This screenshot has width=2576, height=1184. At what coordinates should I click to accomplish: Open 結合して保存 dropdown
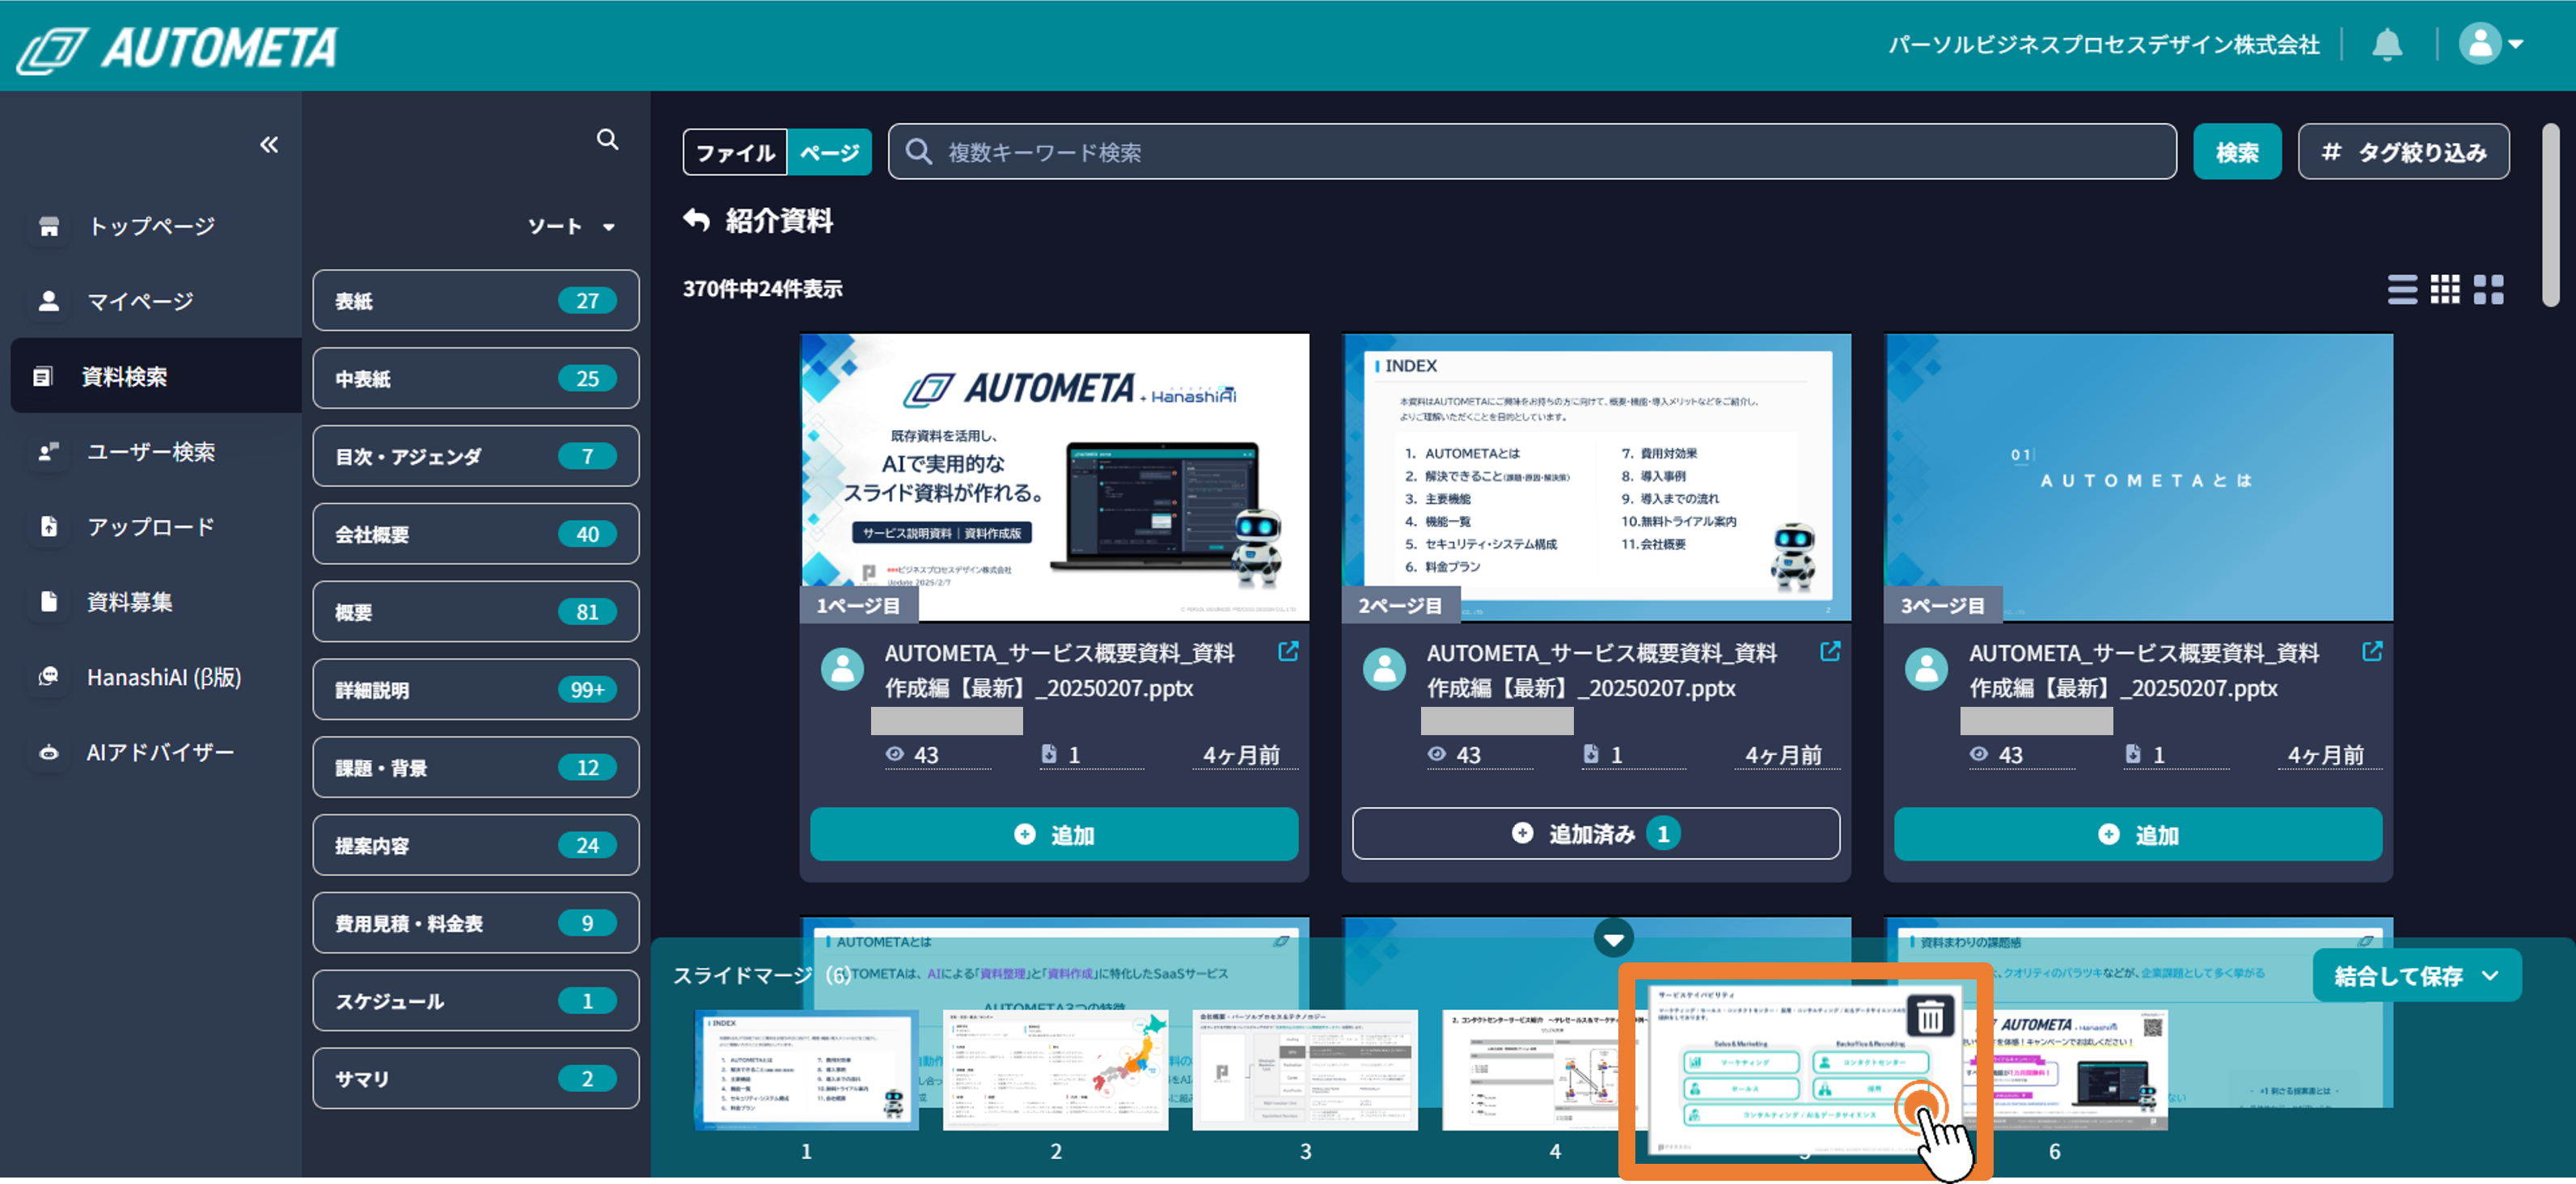2417,976
